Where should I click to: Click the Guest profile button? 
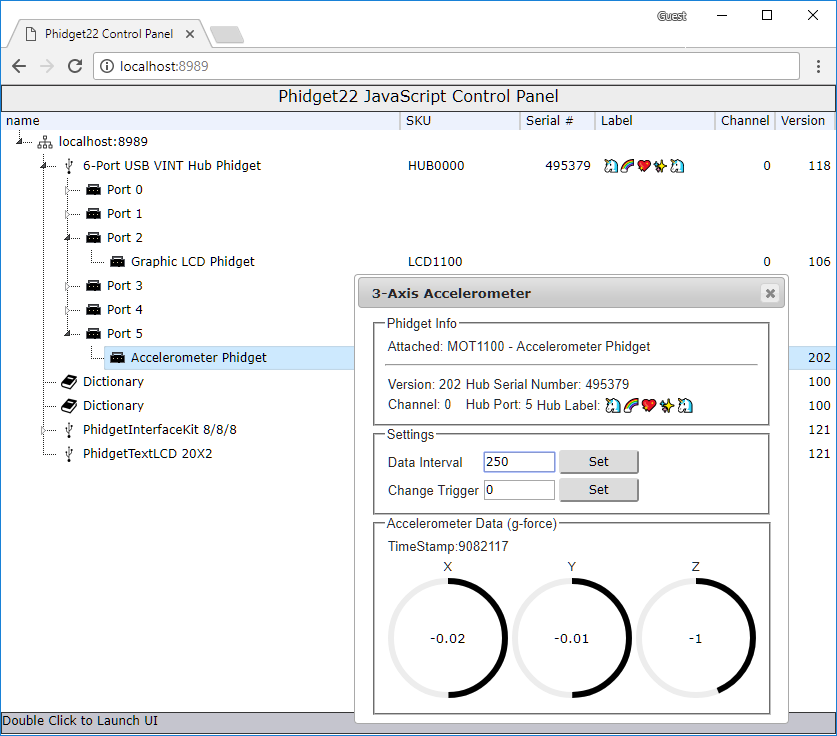672,16
